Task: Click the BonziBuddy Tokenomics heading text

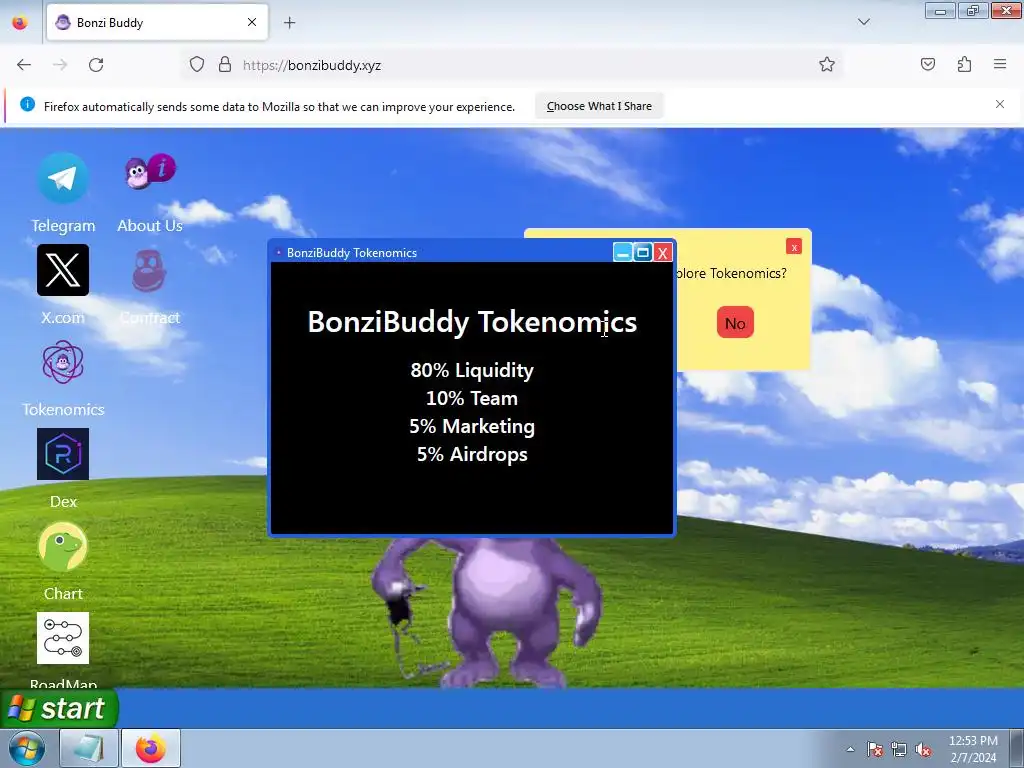Action: pos(472,321)
